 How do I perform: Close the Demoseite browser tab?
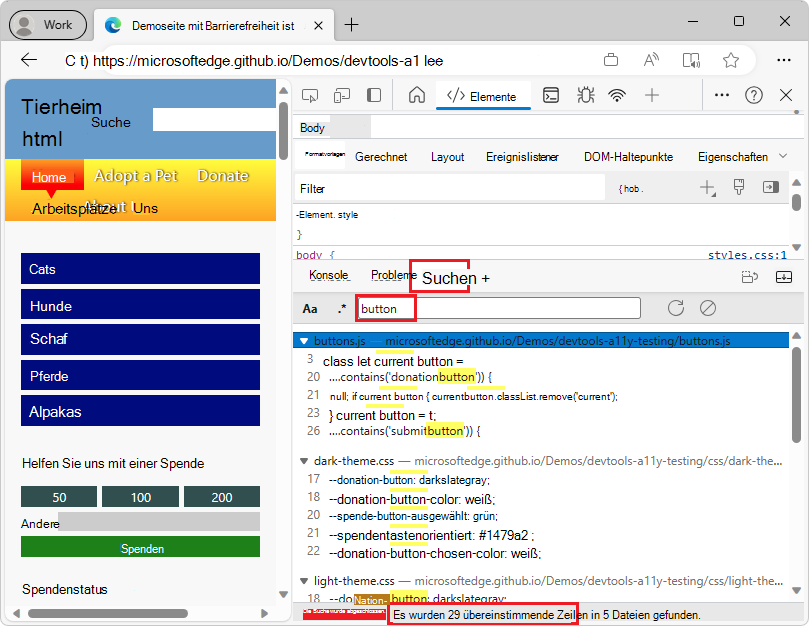[318, 25]
